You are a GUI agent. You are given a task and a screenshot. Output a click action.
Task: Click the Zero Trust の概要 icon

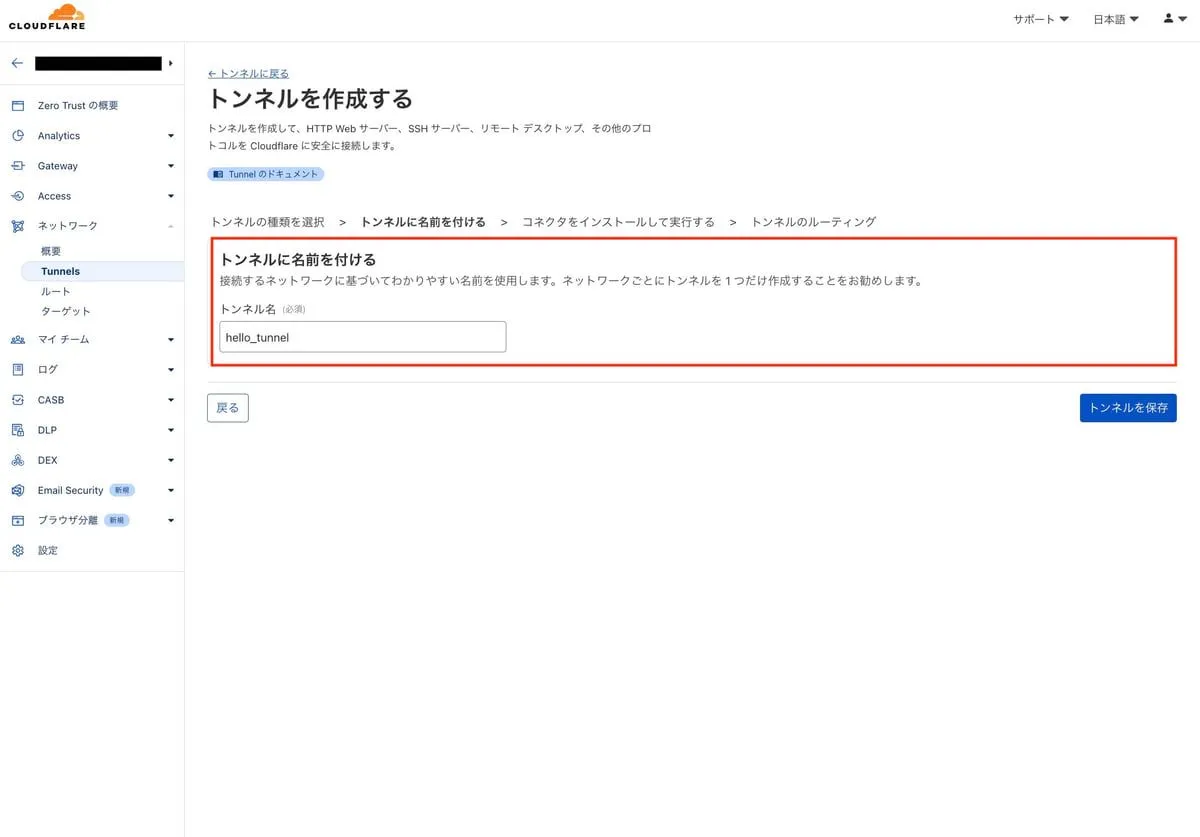click(17, 106)
